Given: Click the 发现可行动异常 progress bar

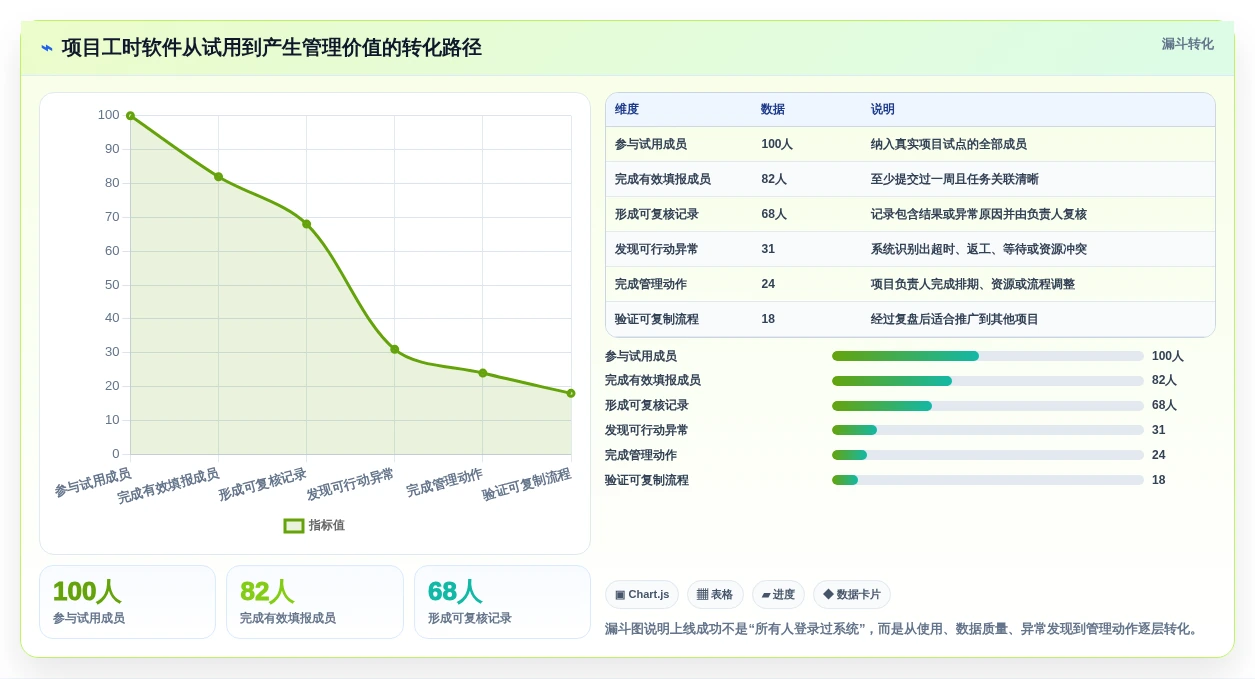Looking at the screenshot, I should (988, 430).
